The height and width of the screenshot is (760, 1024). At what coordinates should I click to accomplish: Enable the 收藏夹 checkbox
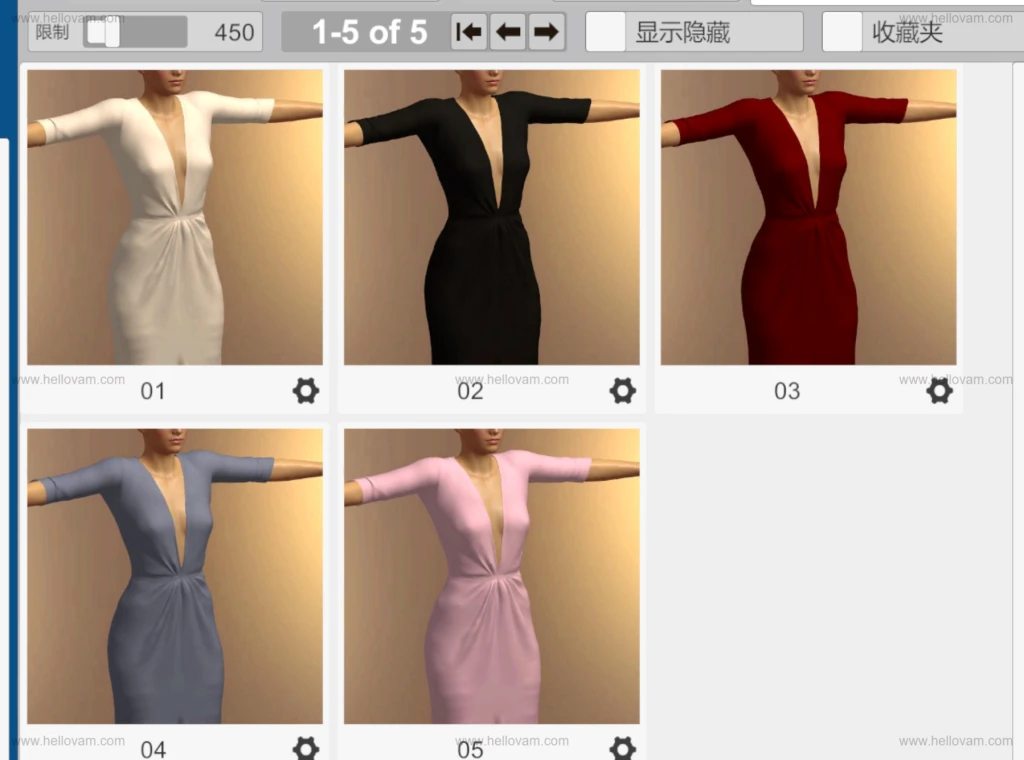(840, 31)
